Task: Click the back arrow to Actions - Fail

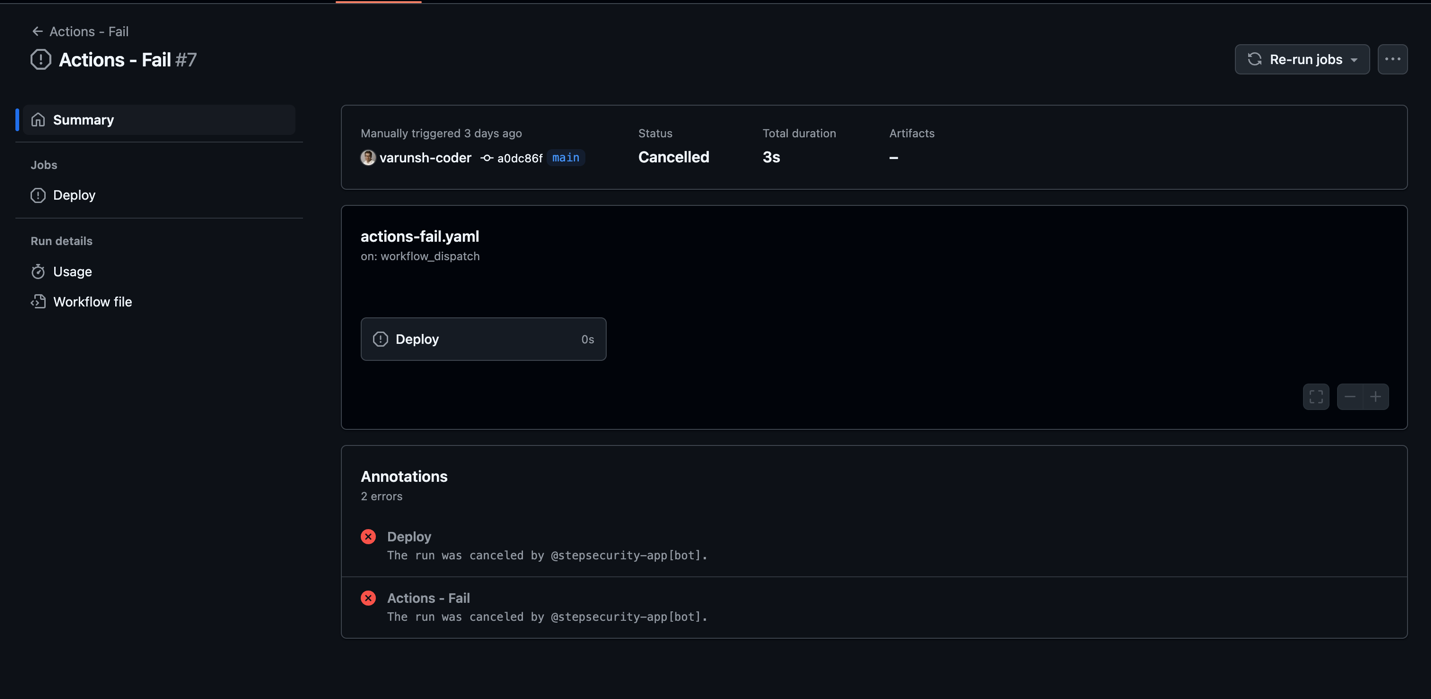Action: tap(37, 31)
